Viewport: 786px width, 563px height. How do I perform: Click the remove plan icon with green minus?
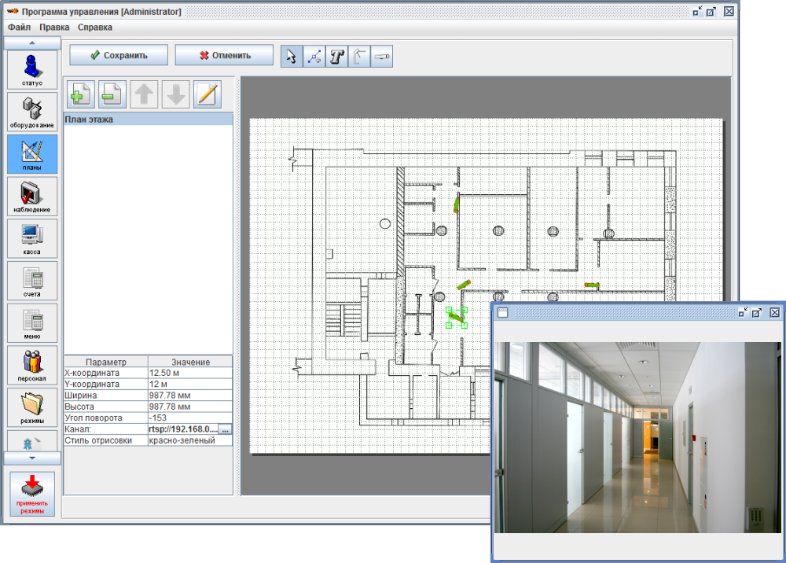point(112,95)
